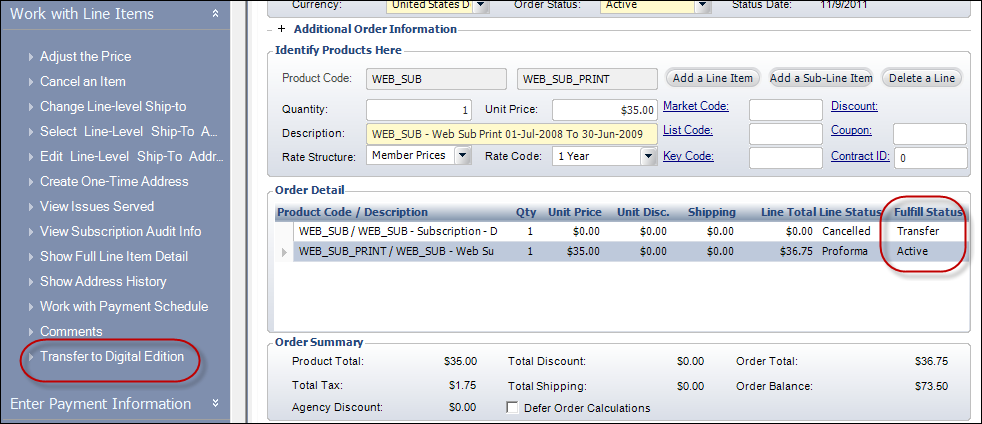
Task: Click Add a Line Item button
Action: coord(713,78)
